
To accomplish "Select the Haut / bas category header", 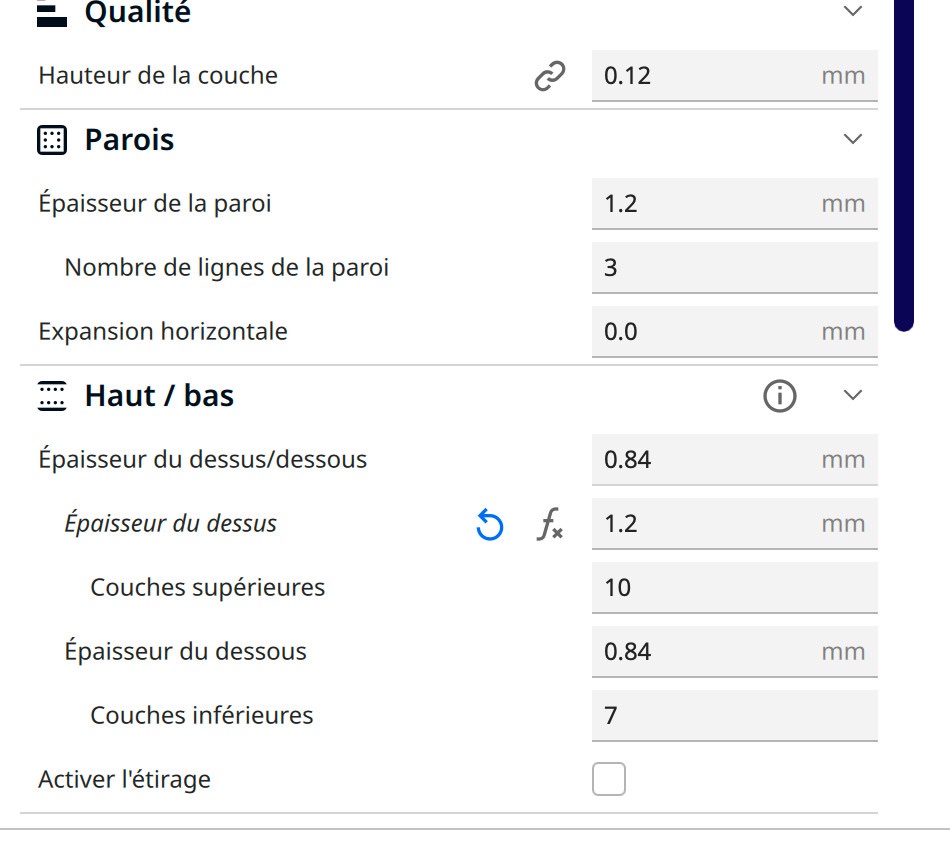I will (159, 396).
